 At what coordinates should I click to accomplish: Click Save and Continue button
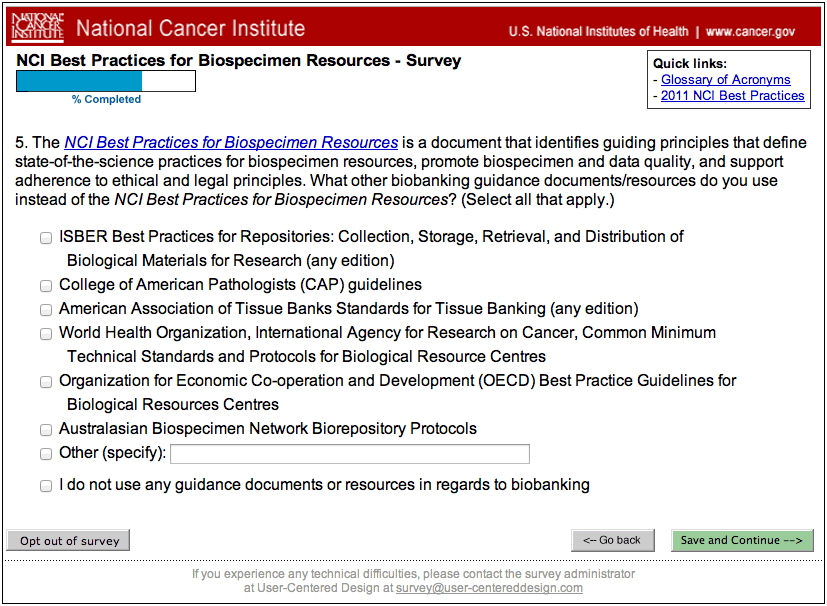pos(741,540)
